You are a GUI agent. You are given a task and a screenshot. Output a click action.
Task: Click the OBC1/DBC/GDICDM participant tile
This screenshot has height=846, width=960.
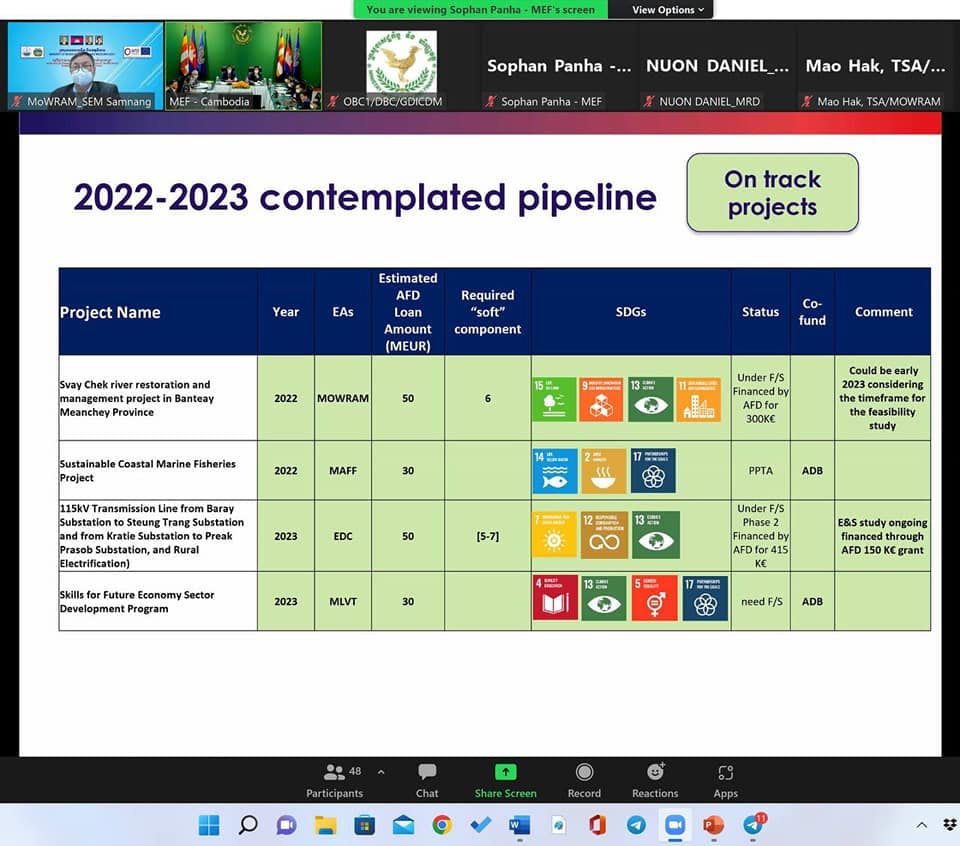[401, 65]
